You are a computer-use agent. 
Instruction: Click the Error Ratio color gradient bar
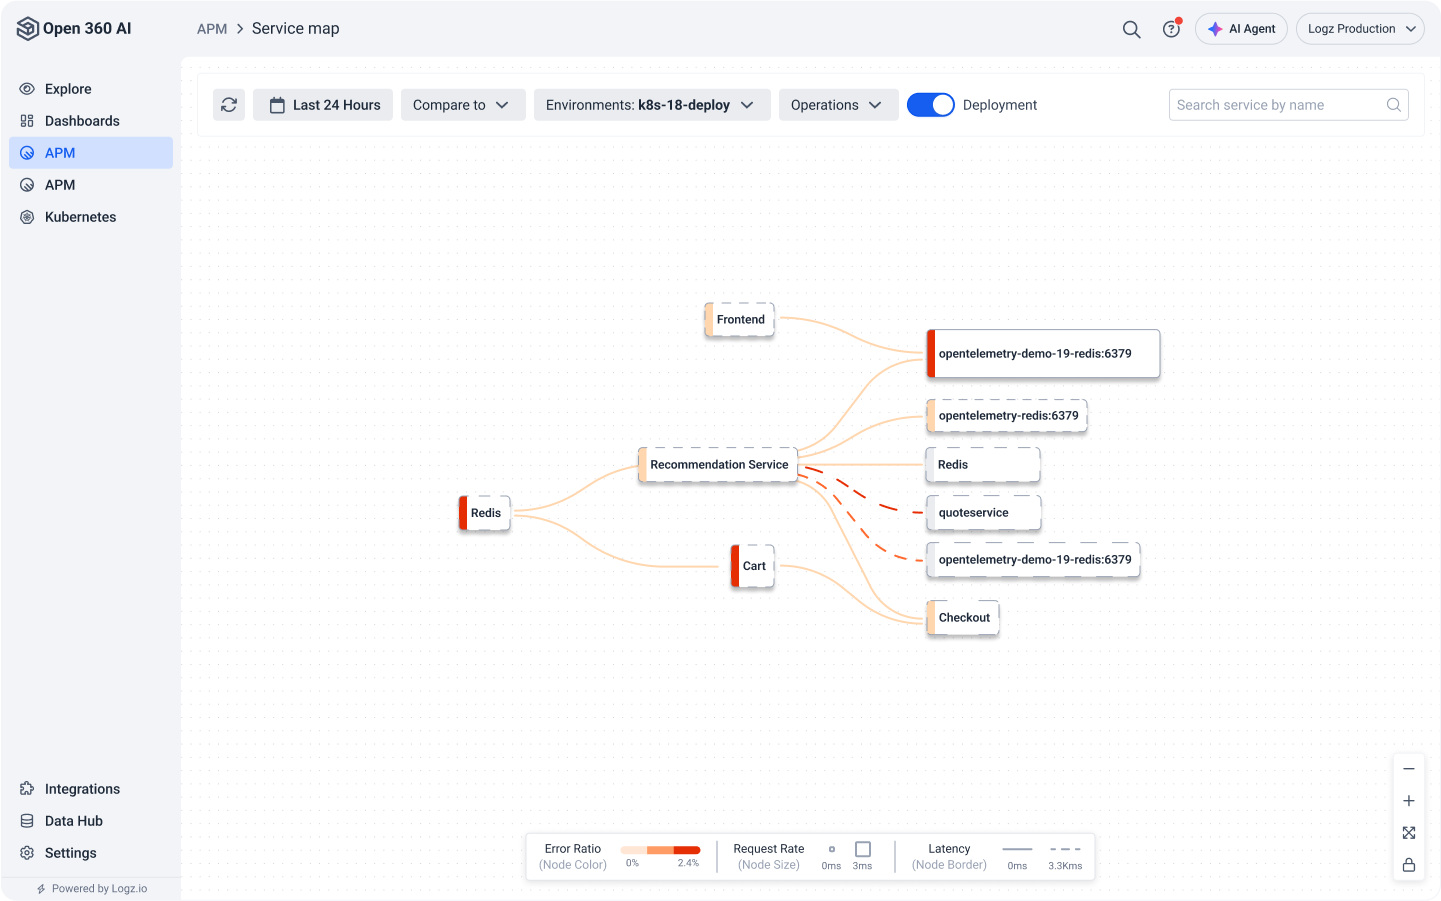(660, 850)
